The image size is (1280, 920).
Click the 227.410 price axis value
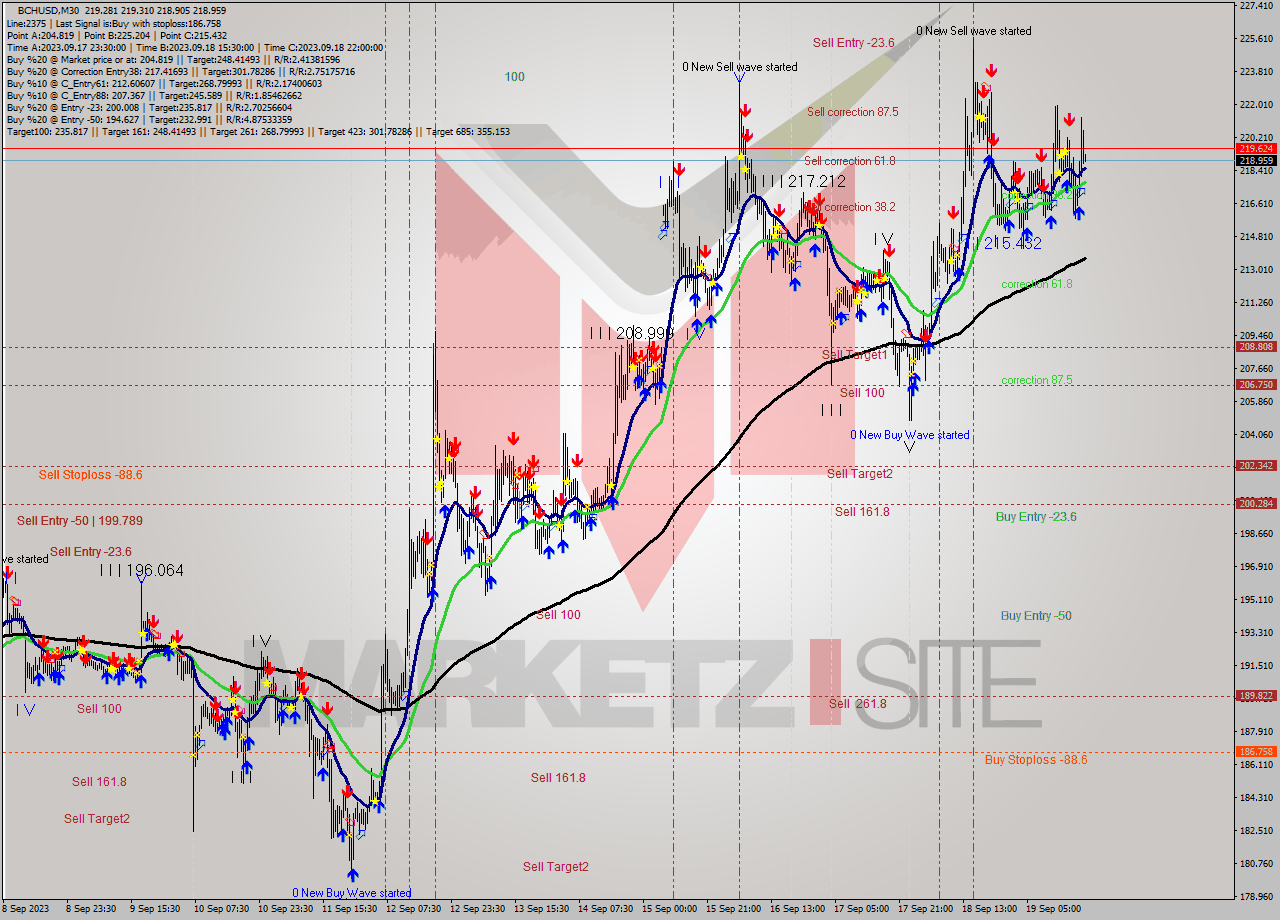[1256, 6]
